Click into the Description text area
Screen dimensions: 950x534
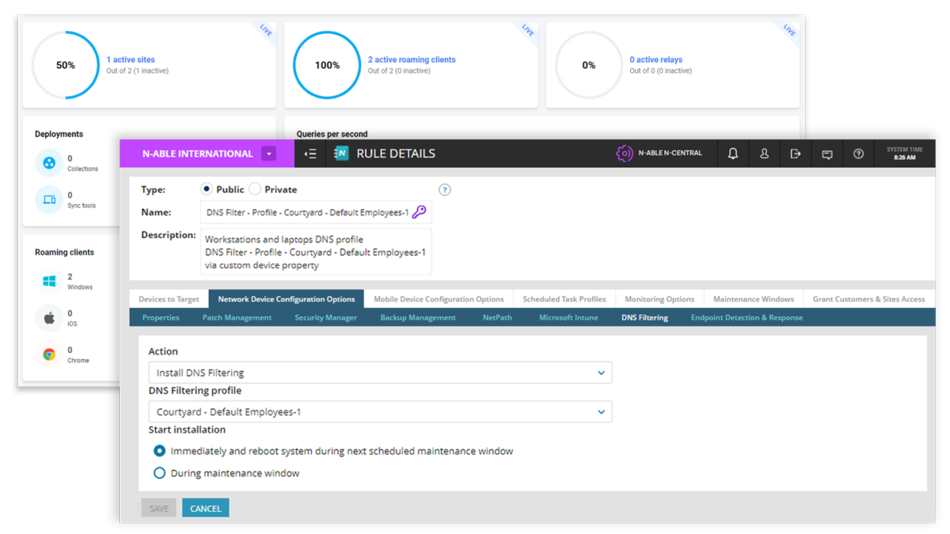coord(316,252)
